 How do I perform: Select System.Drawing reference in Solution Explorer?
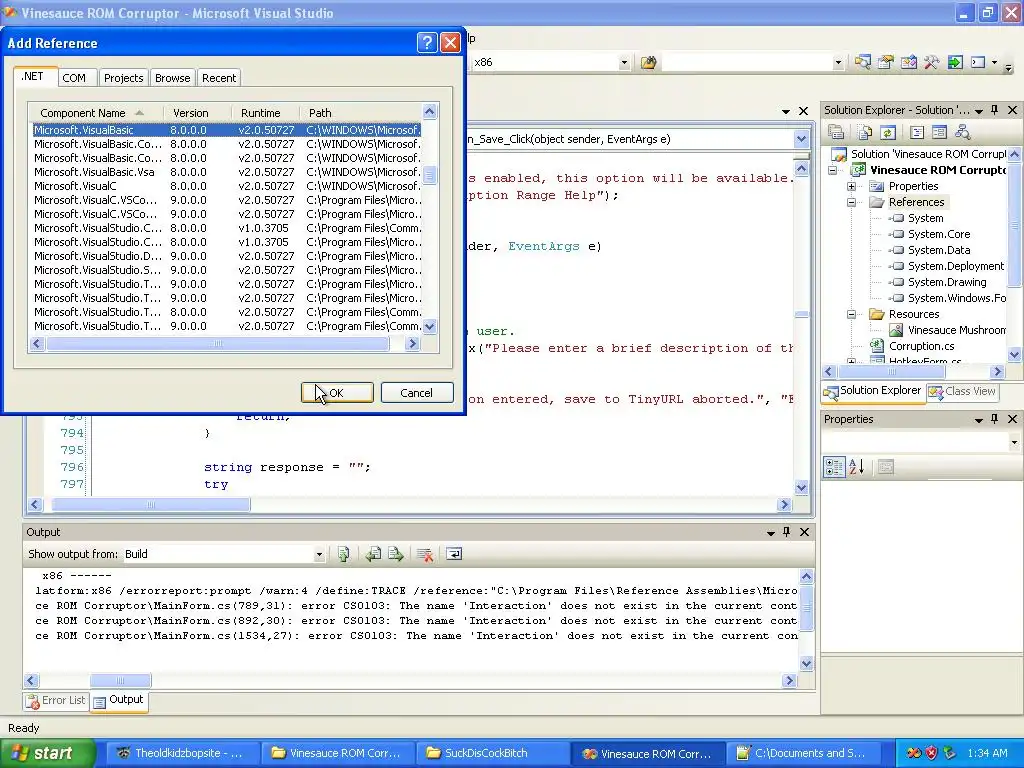pyautogui.click(x=946, y=282)
